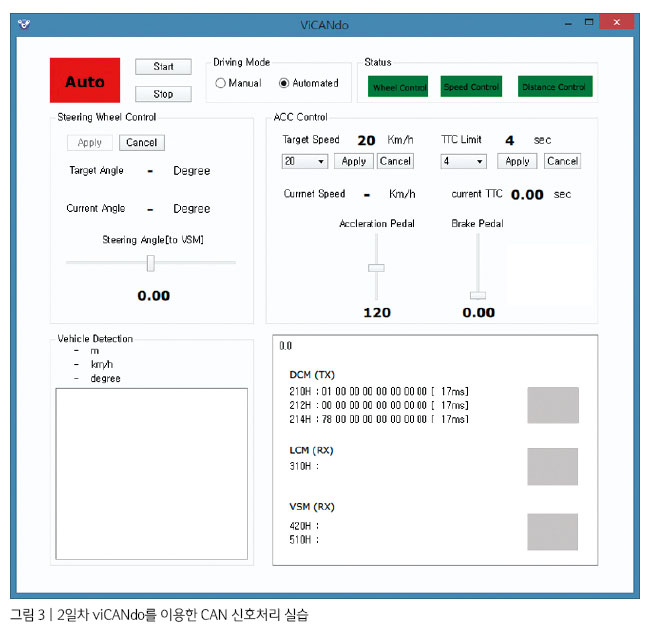Cancel the TTC Limit setting
Viewport: 656px width, 634px height.
pos(562,161)
